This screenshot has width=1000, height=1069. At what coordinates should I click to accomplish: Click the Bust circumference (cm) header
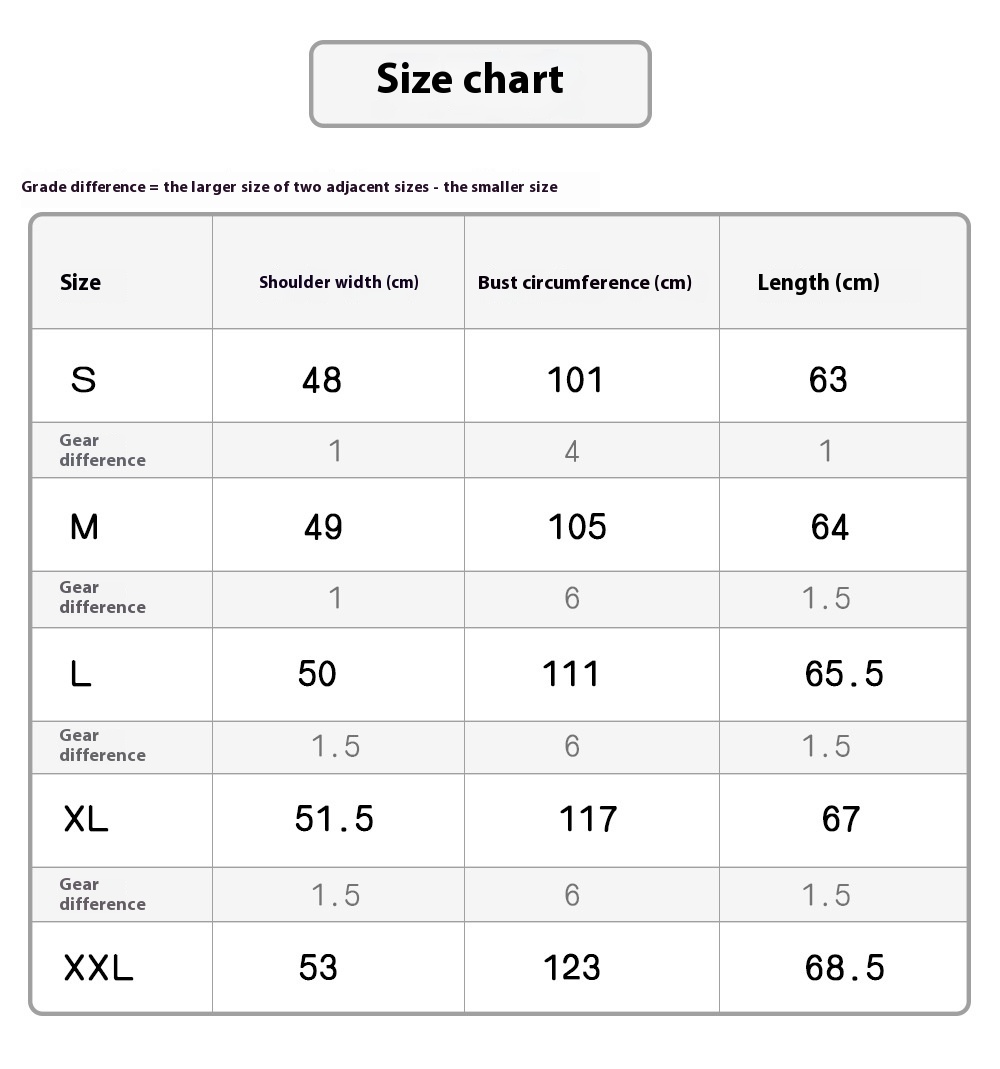[x=585, y=282]
